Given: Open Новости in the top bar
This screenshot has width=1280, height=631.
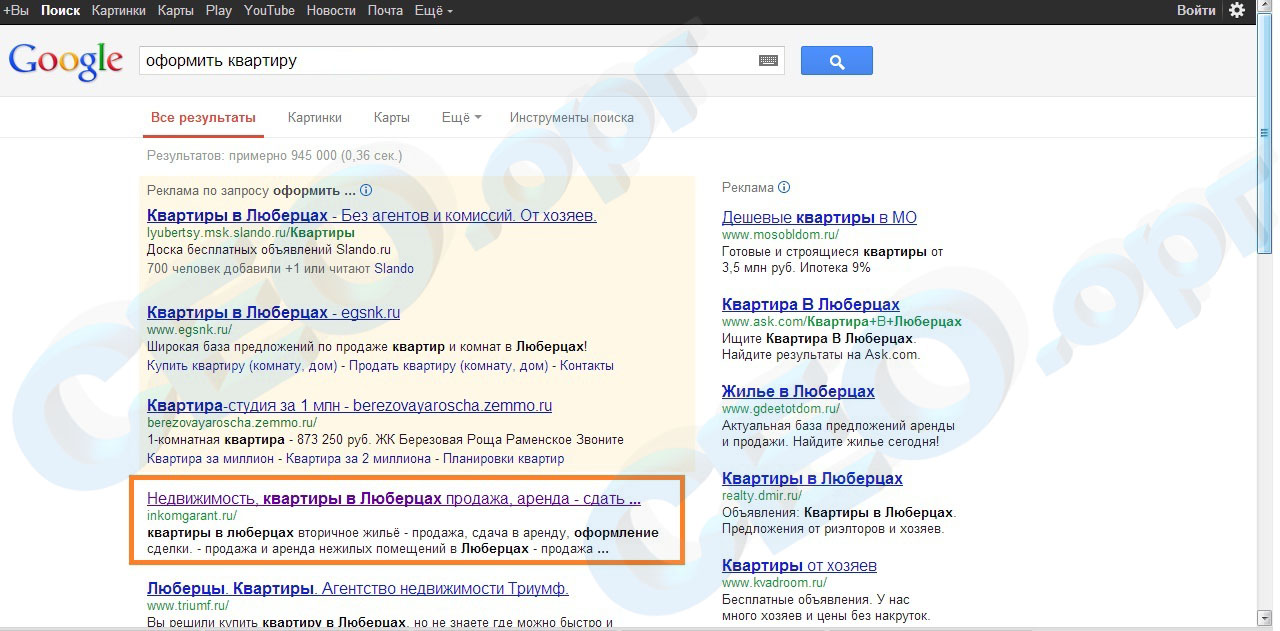Looking at the screenshot, I should (x=331, y=10).
